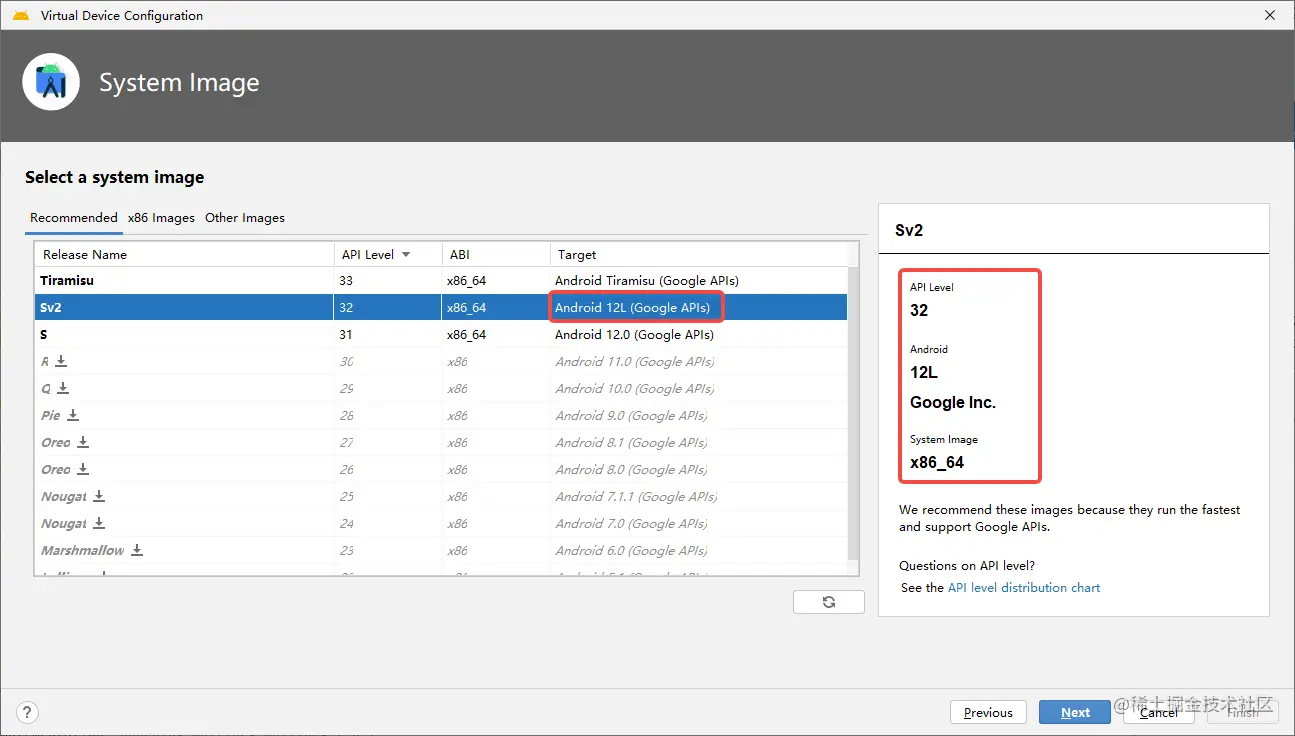Go back with the Previous button
The image size is (1295, 736).
tap(988, 712)
